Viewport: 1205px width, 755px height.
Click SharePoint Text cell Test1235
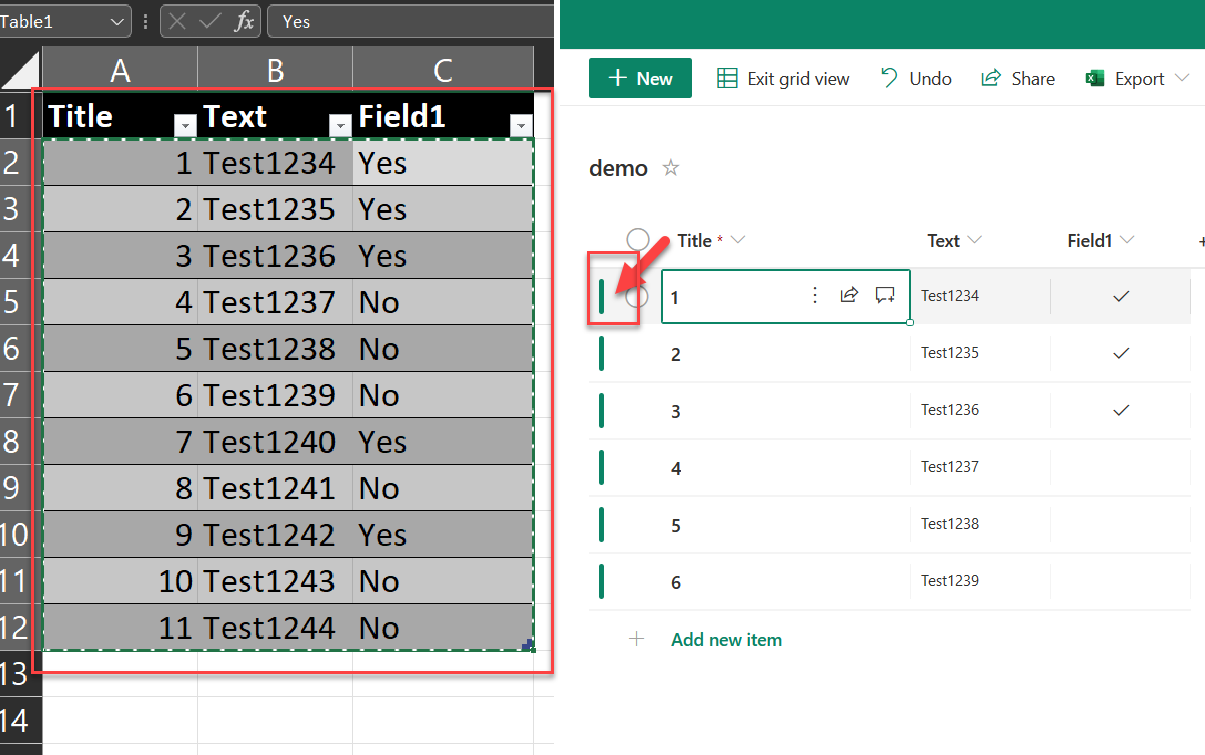980,353
